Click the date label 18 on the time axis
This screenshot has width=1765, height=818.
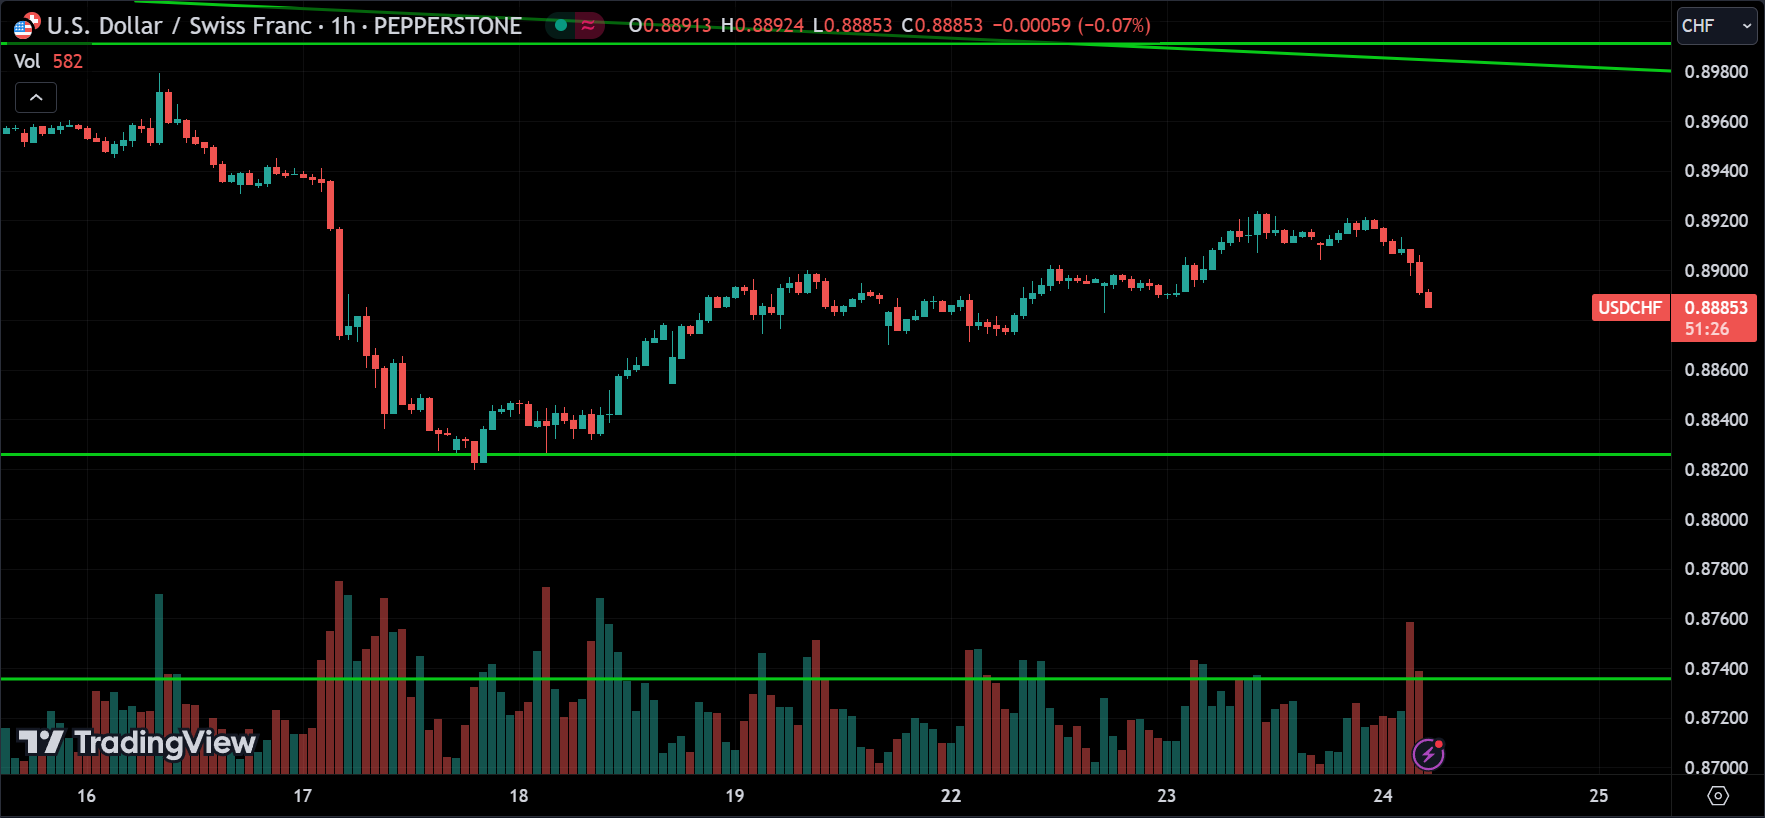519,796
